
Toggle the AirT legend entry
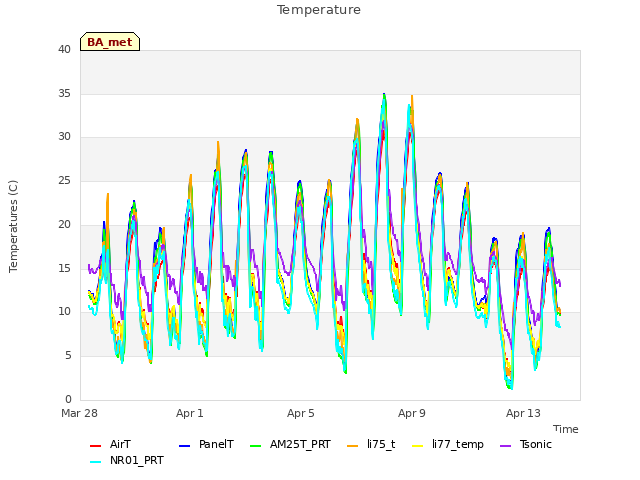(x=110, y=444)
